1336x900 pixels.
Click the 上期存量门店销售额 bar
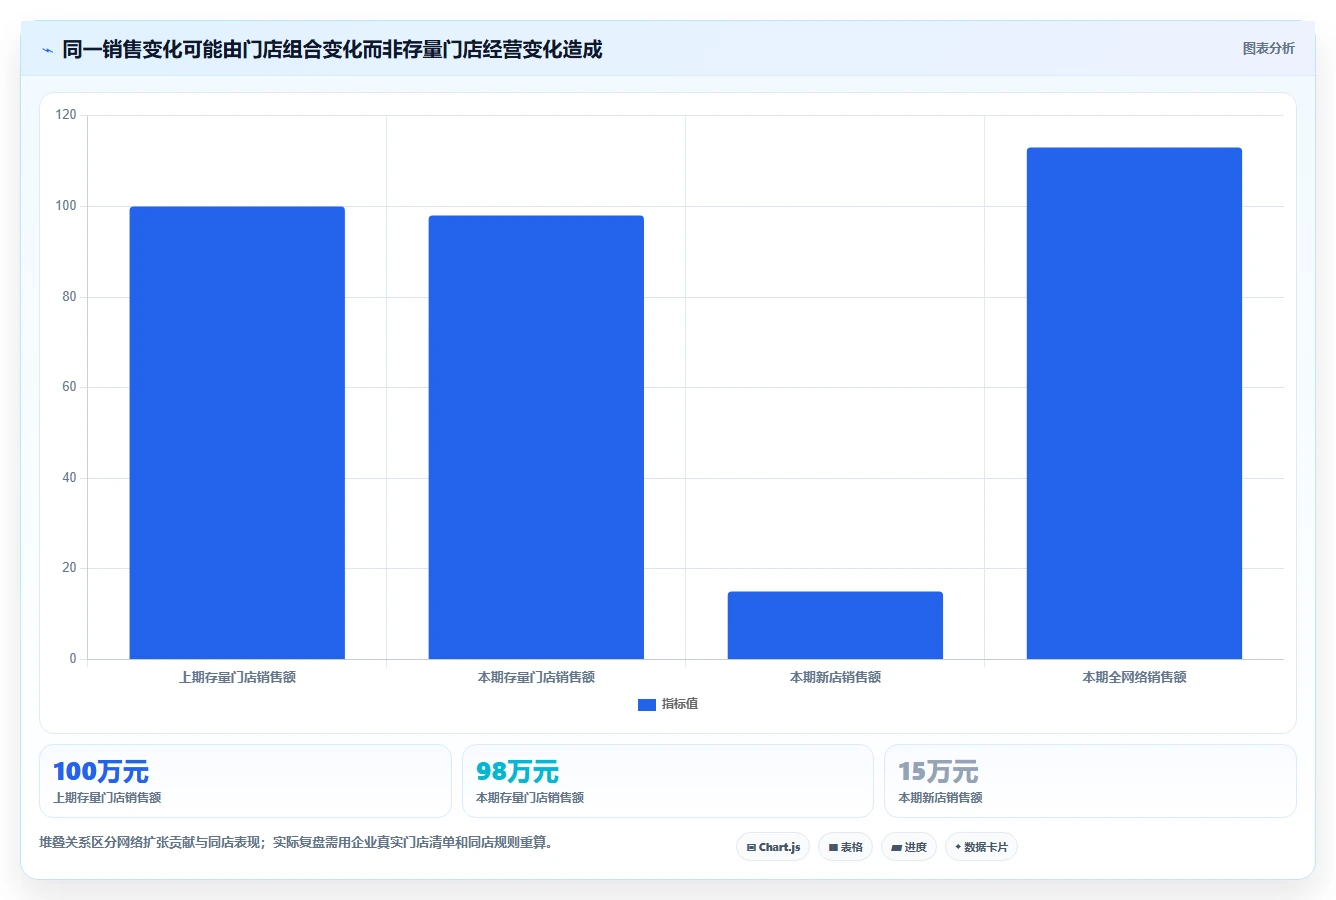237,433
